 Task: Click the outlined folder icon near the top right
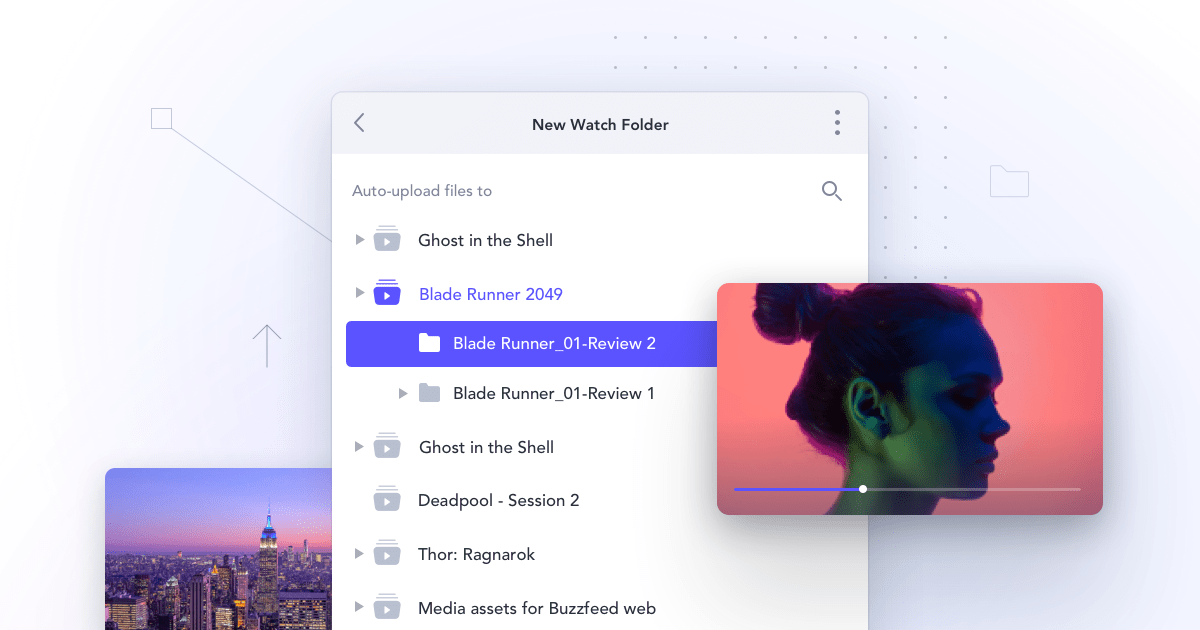(x=1009, y=181)
